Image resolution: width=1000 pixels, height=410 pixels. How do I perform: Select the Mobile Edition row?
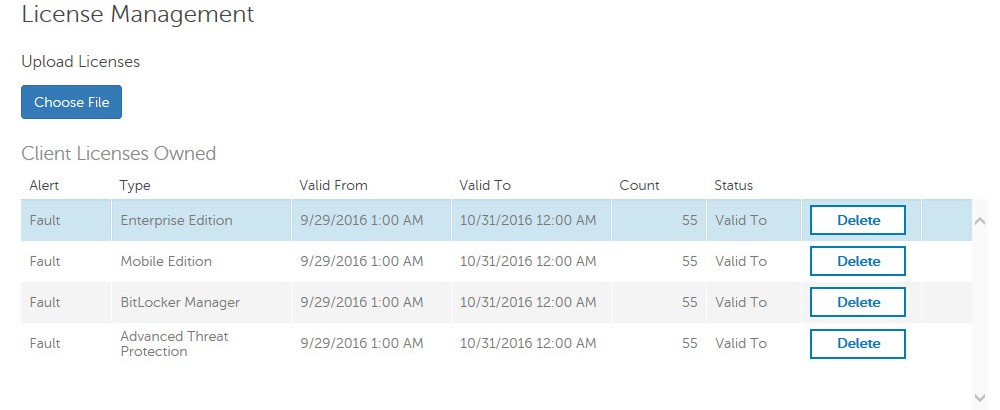[166, 261]
